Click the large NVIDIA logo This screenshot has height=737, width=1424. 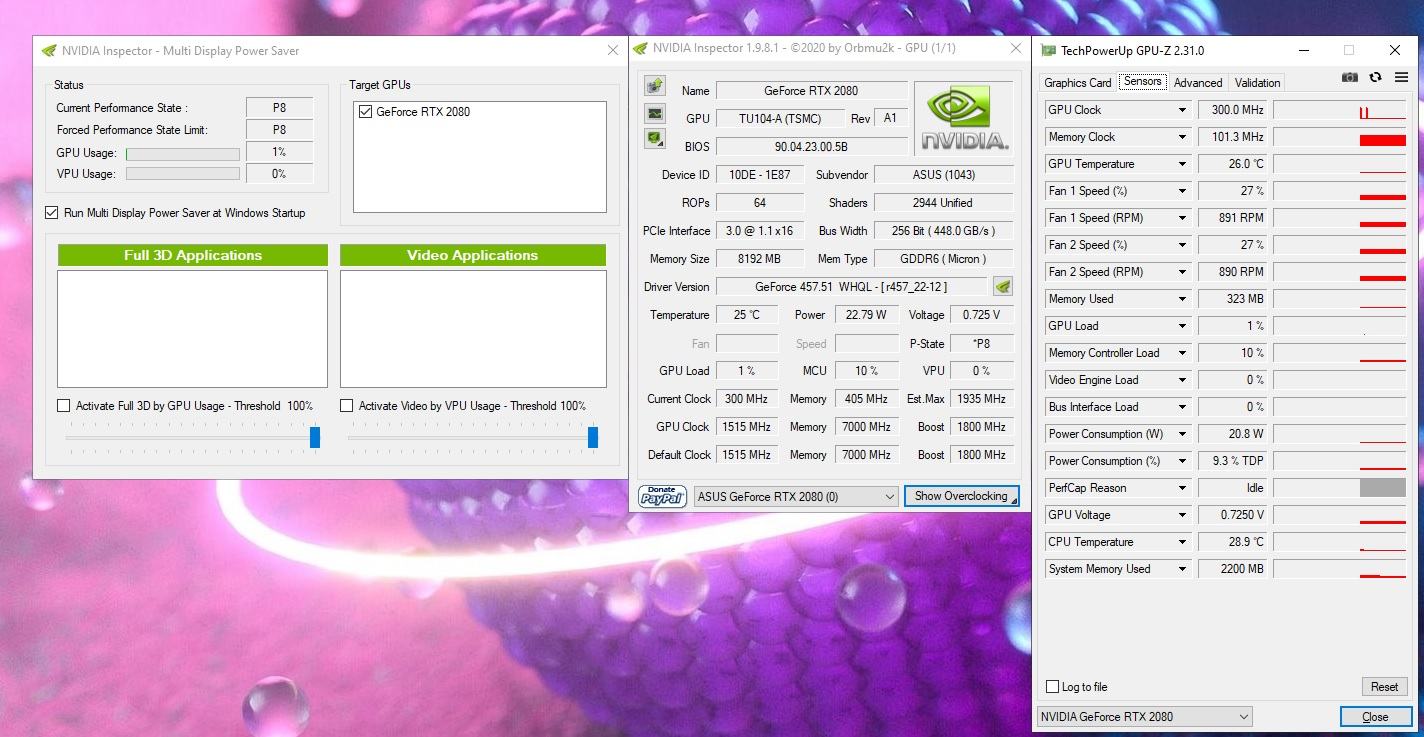964,118
